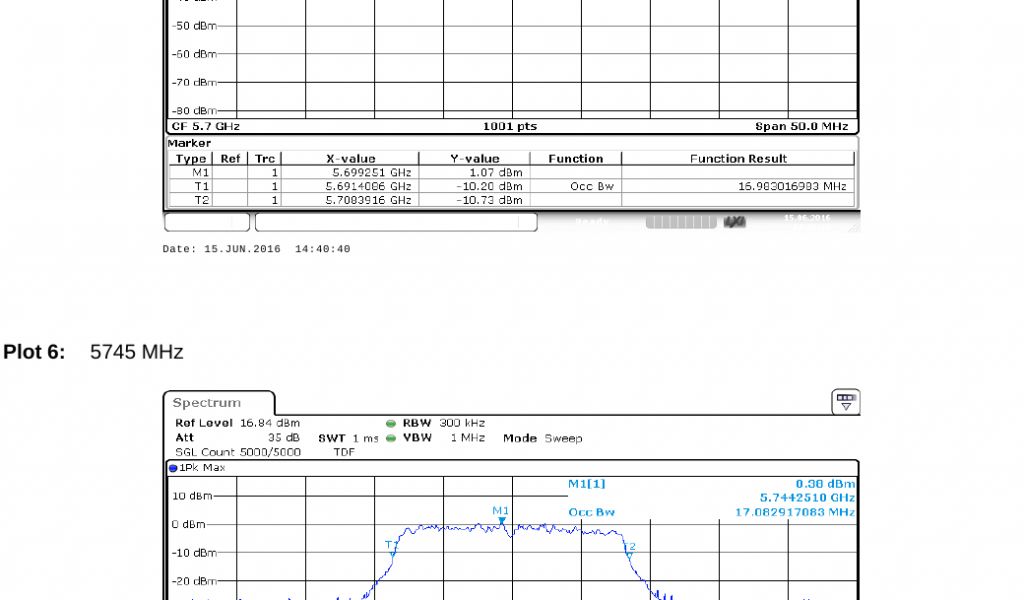The height and width of the screenshot is (600, 1024).
Task: Click the blue 1Pk Max trace indicator
Action: tap(172, 468)
